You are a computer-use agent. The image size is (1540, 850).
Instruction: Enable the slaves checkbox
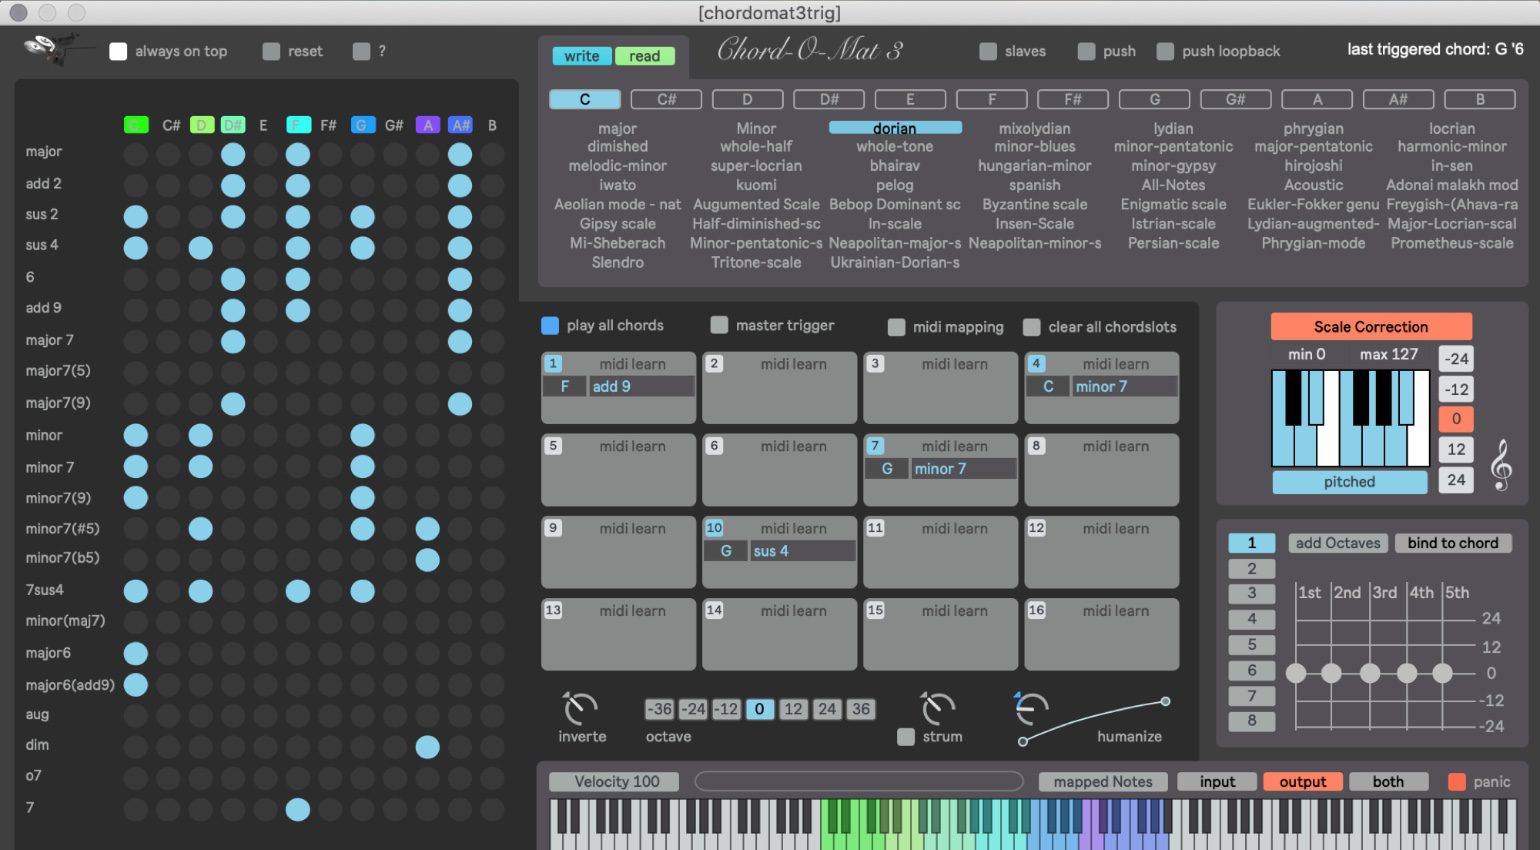988,51
